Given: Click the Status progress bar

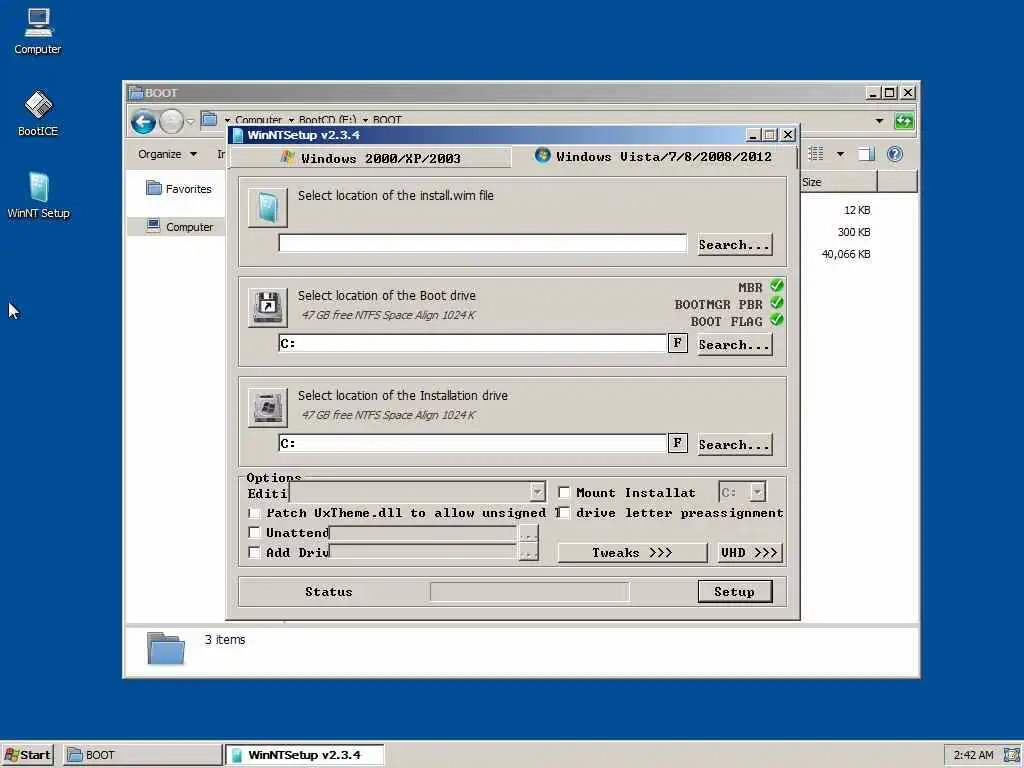Looking at the screenshot, I should tap(530, 592).
